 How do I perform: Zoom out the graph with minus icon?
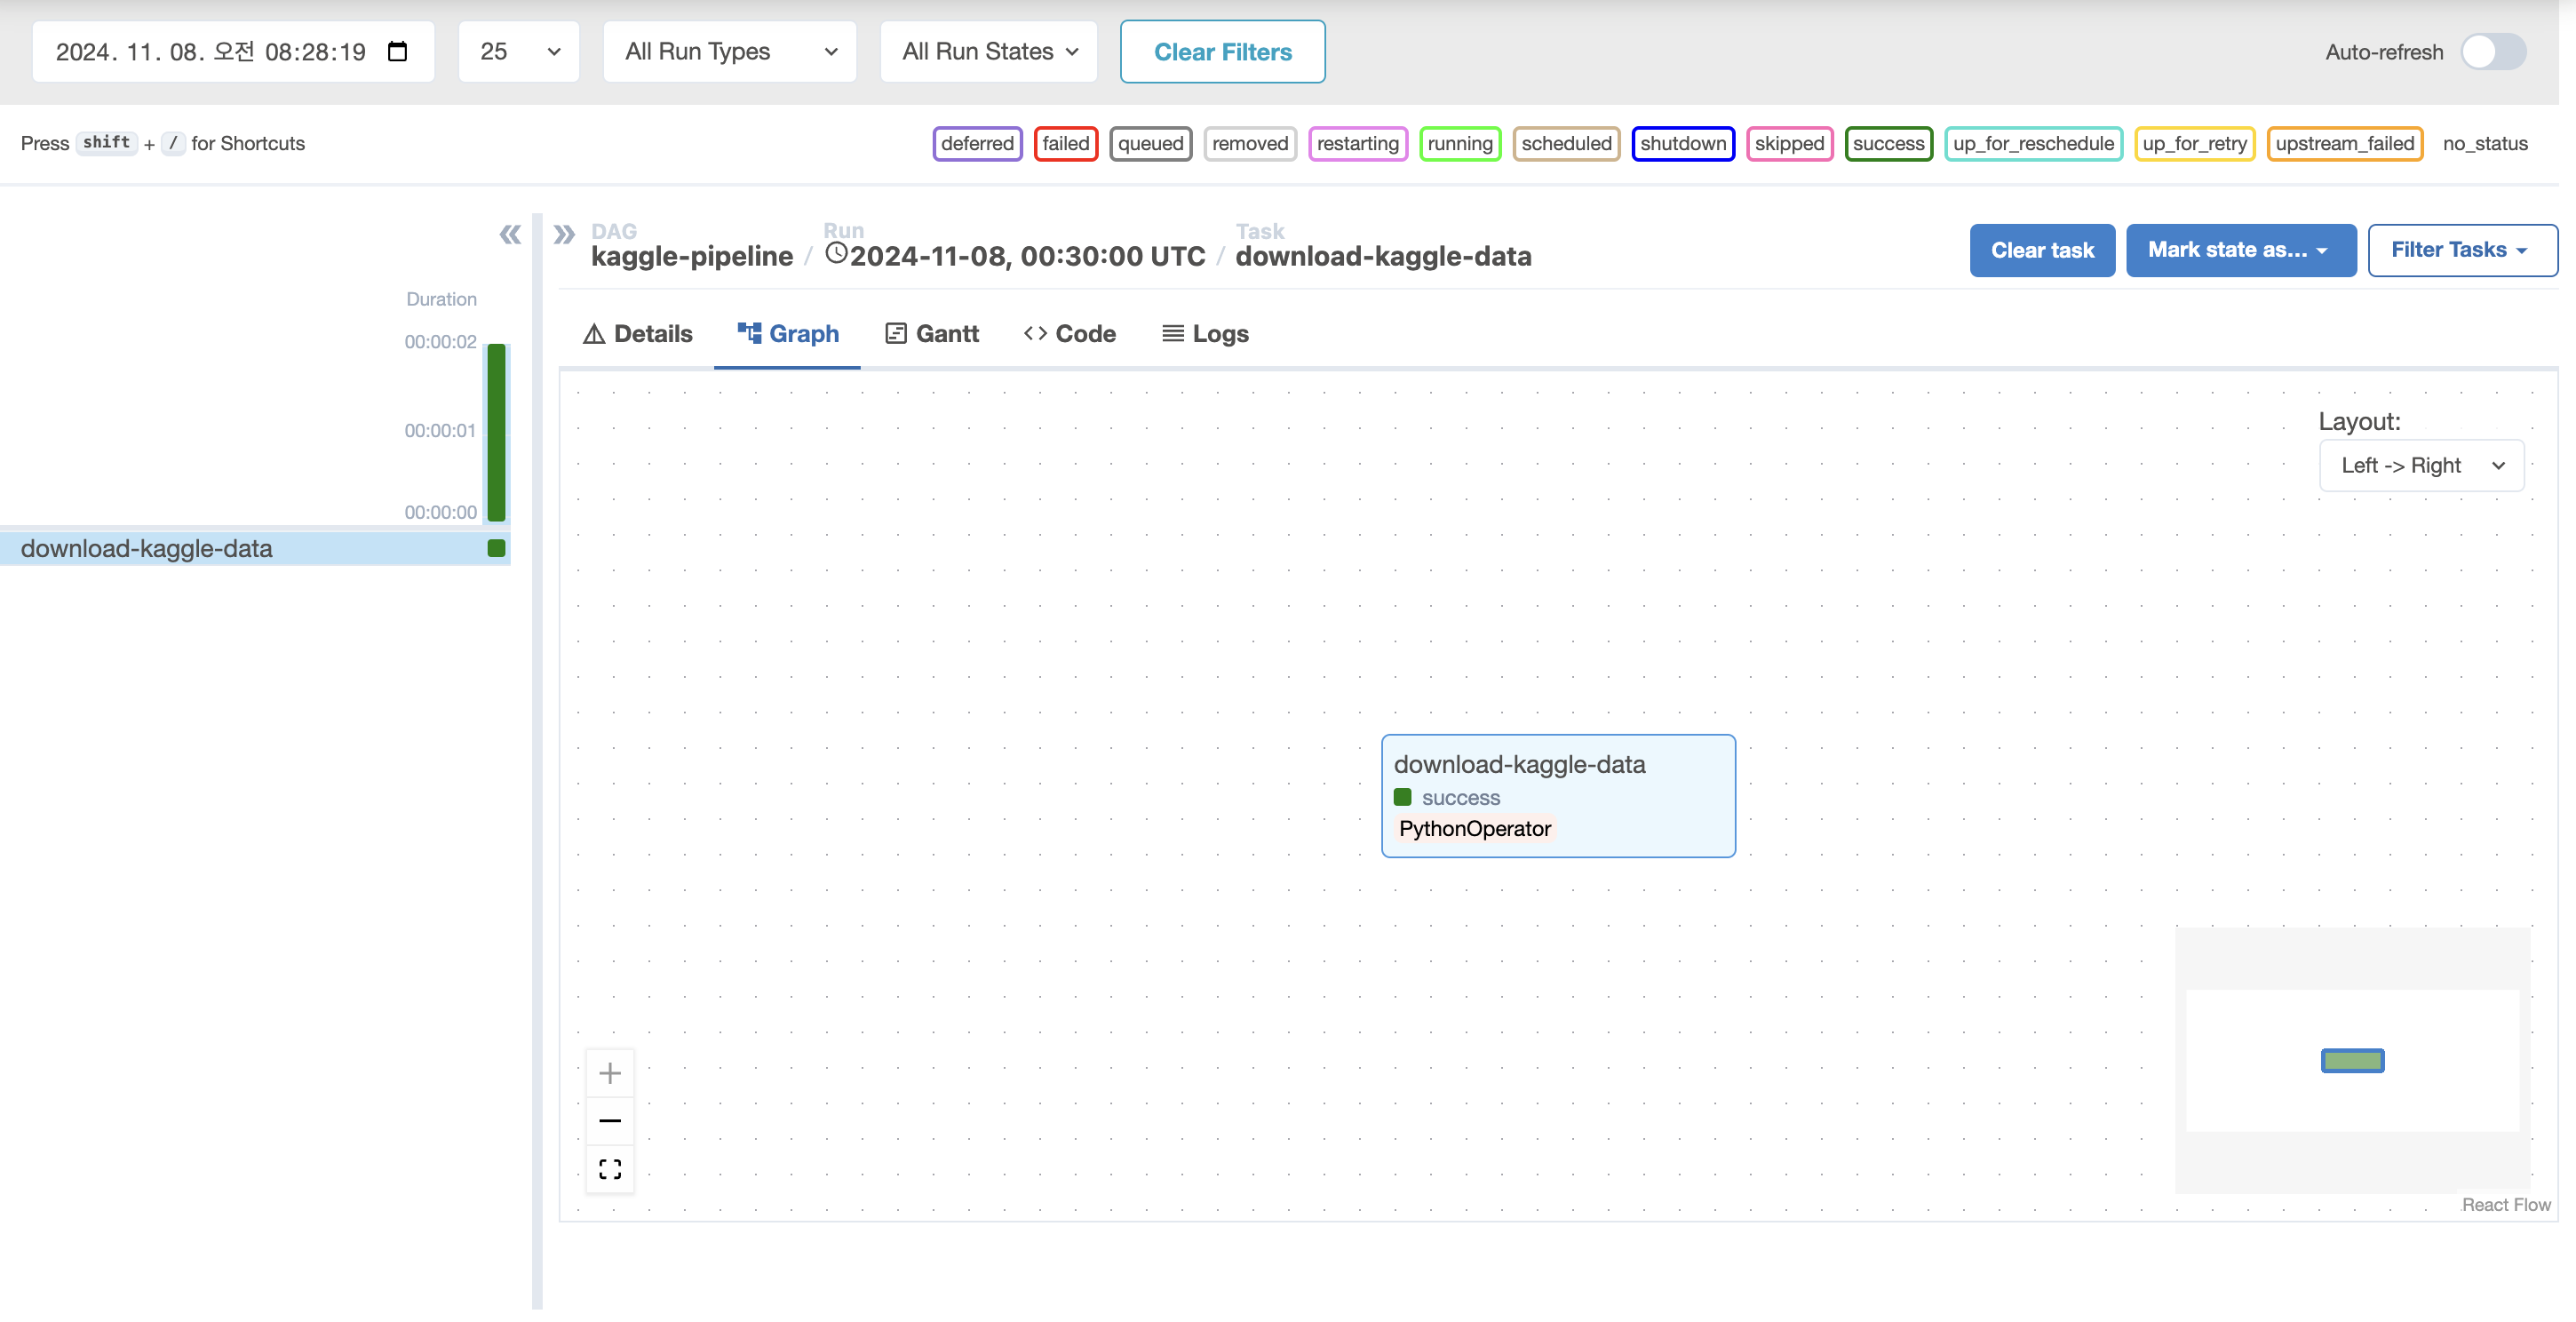click(610, 1120)
